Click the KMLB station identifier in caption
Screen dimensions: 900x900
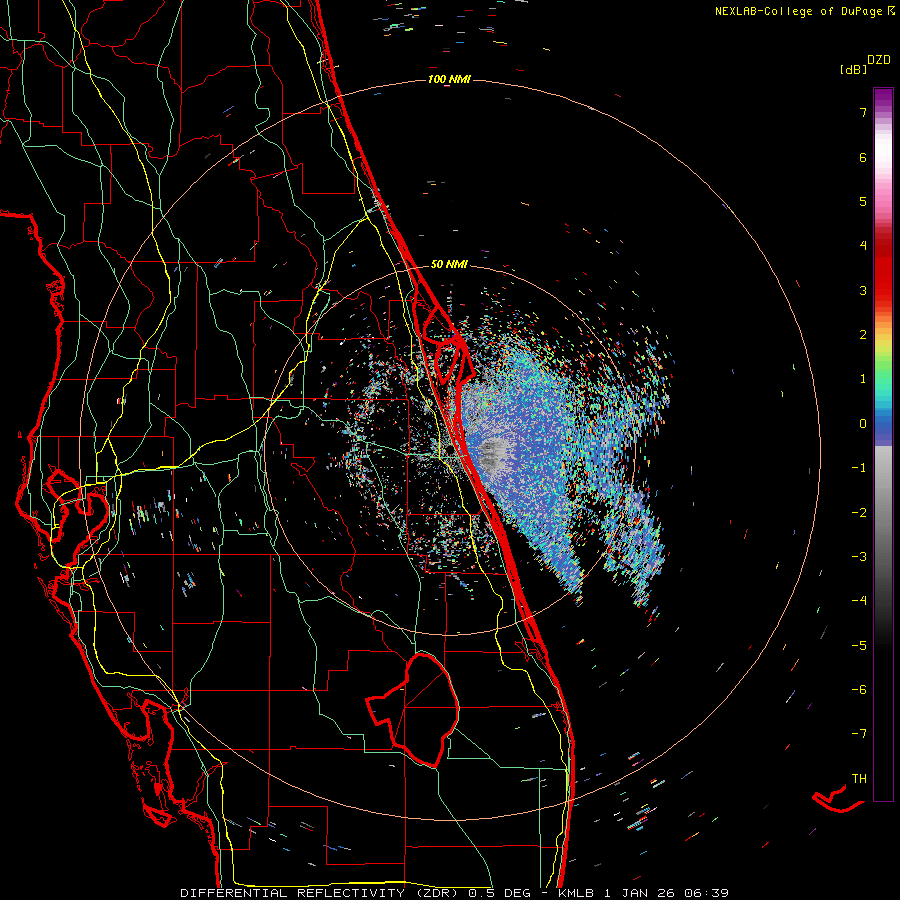[576, 893]
